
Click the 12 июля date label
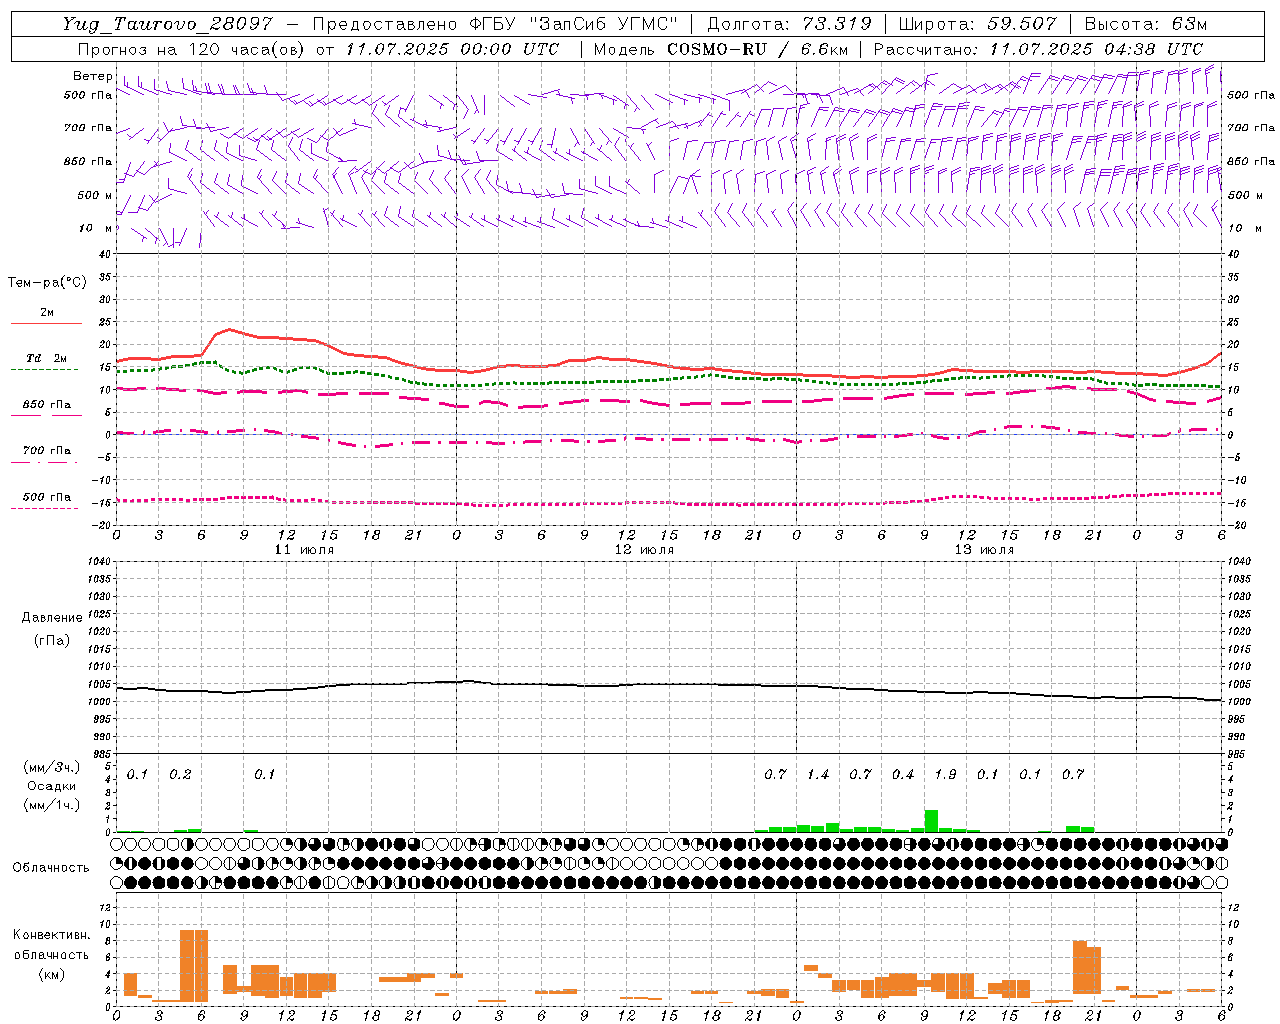click(644, 550)
